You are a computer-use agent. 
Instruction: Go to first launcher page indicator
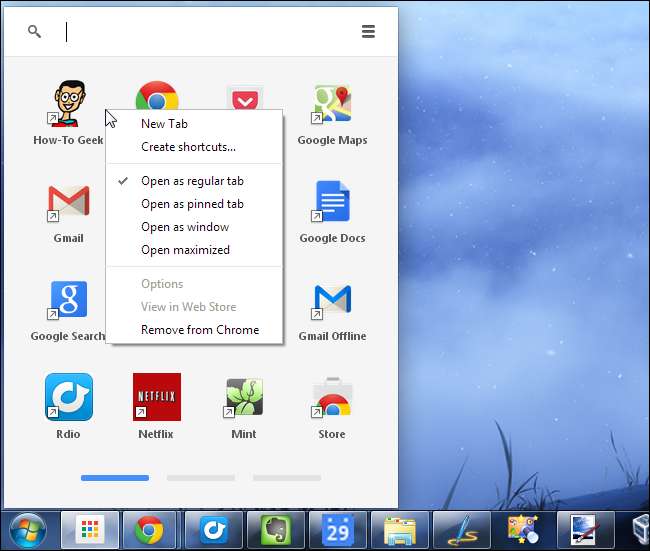[115, 478]
